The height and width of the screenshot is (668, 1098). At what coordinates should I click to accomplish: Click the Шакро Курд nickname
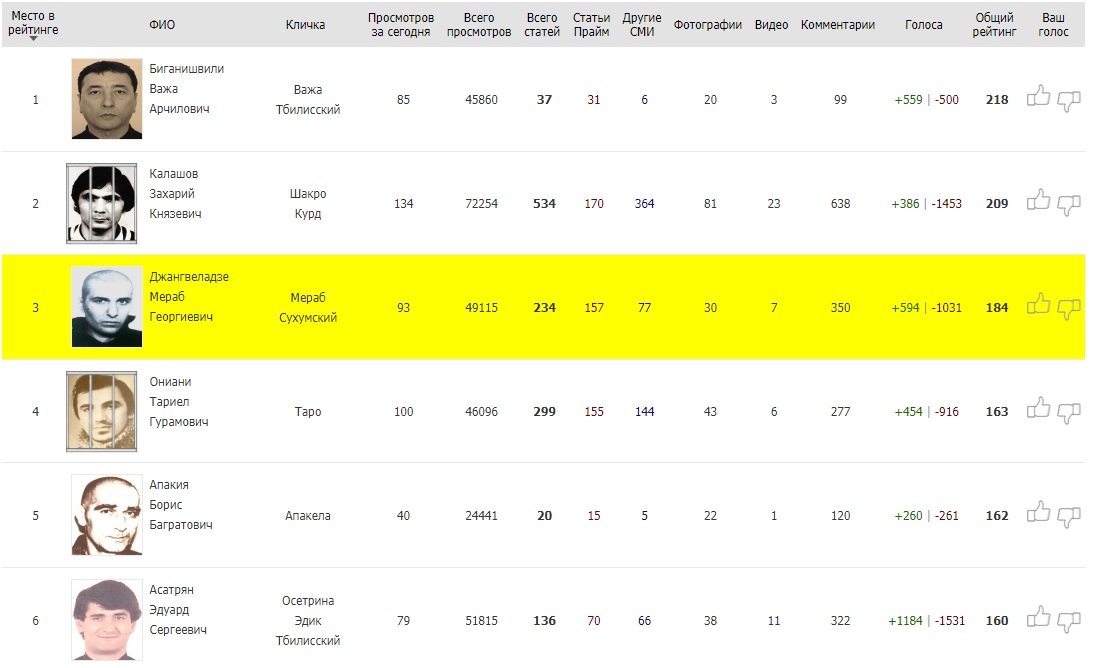tap(307, 204)
